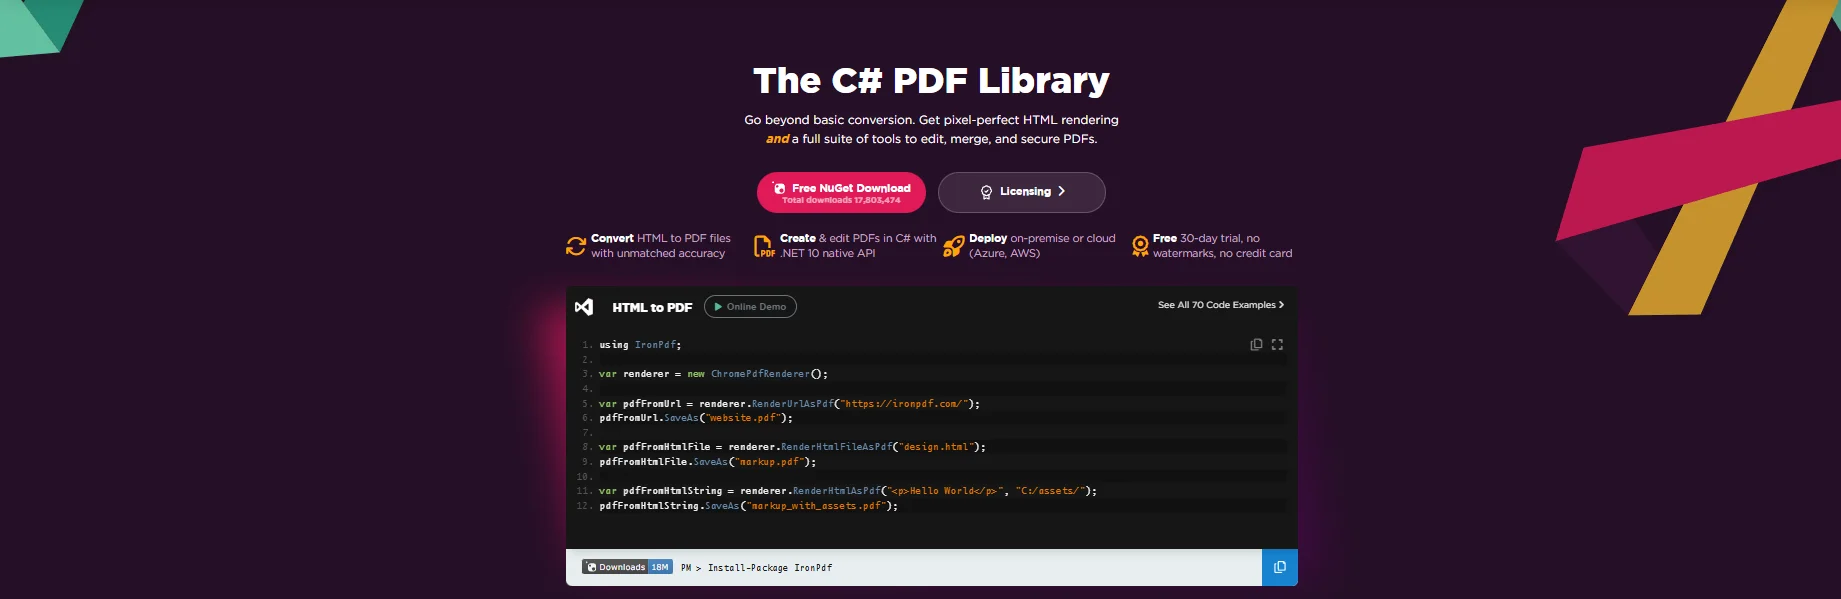Click the lightbulb icon in the Licensing button
Screen dimensions: 1841x599
click(x=986, y=192)
